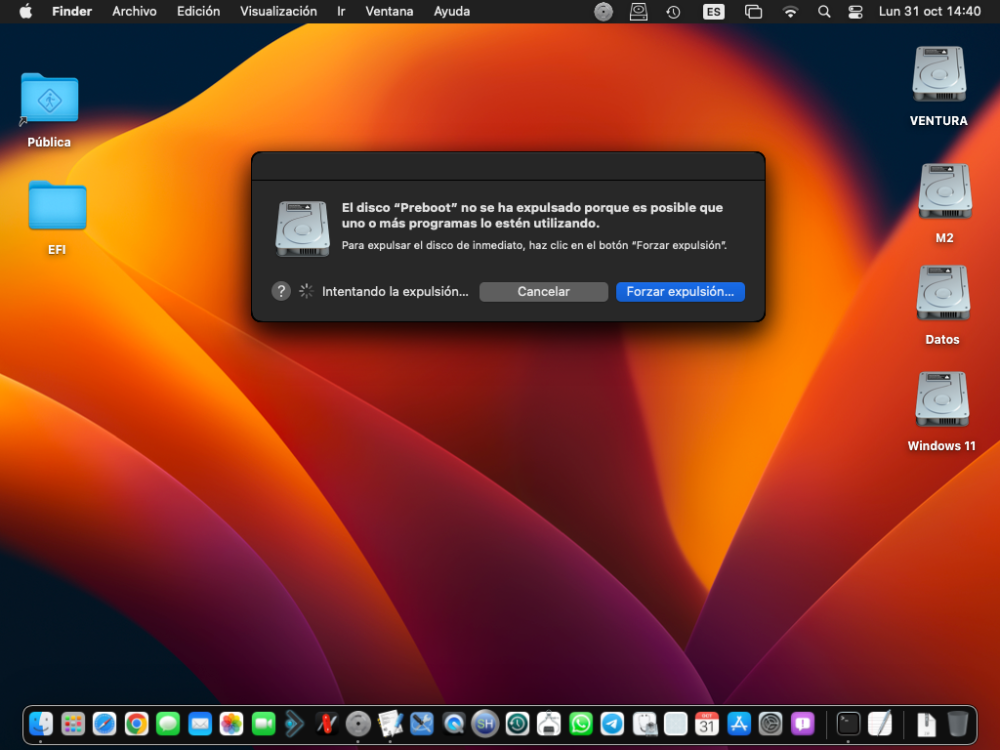This screenshot has width=1000, height=750.
Task: Open the zip archive in the Dock
Action: (x=926, y=724)
